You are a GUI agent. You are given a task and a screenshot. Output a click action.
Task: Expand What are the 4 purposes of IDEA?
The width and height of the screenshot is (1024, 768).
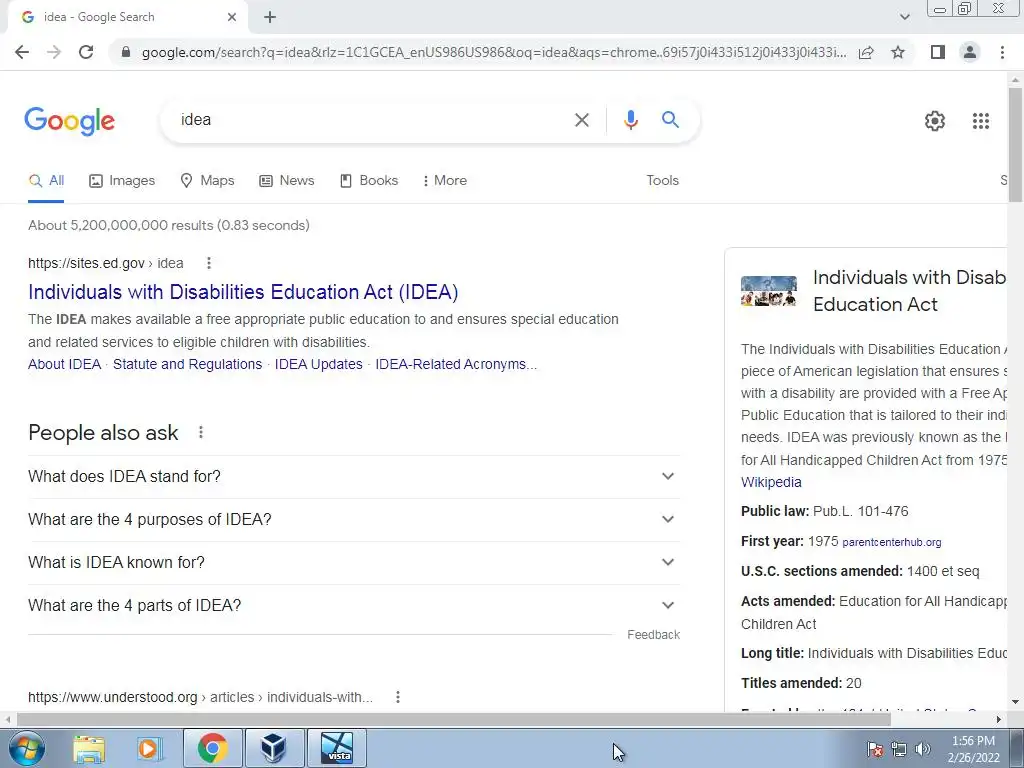[x=353, y=520]
